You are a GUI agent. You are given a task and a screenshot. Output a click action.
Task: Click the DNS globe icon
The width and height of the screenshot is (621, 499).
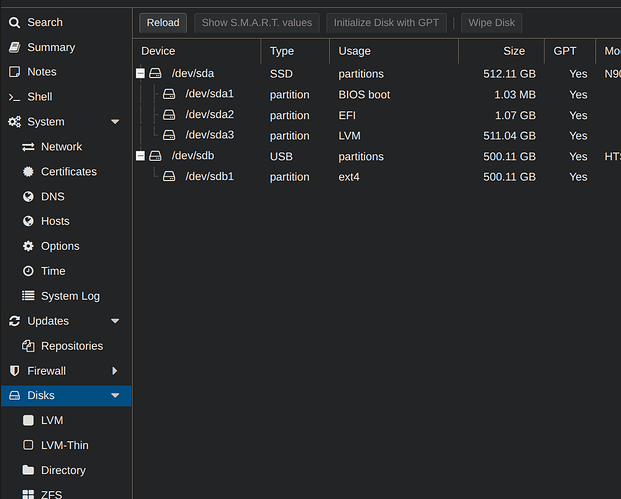click(28, 197)
